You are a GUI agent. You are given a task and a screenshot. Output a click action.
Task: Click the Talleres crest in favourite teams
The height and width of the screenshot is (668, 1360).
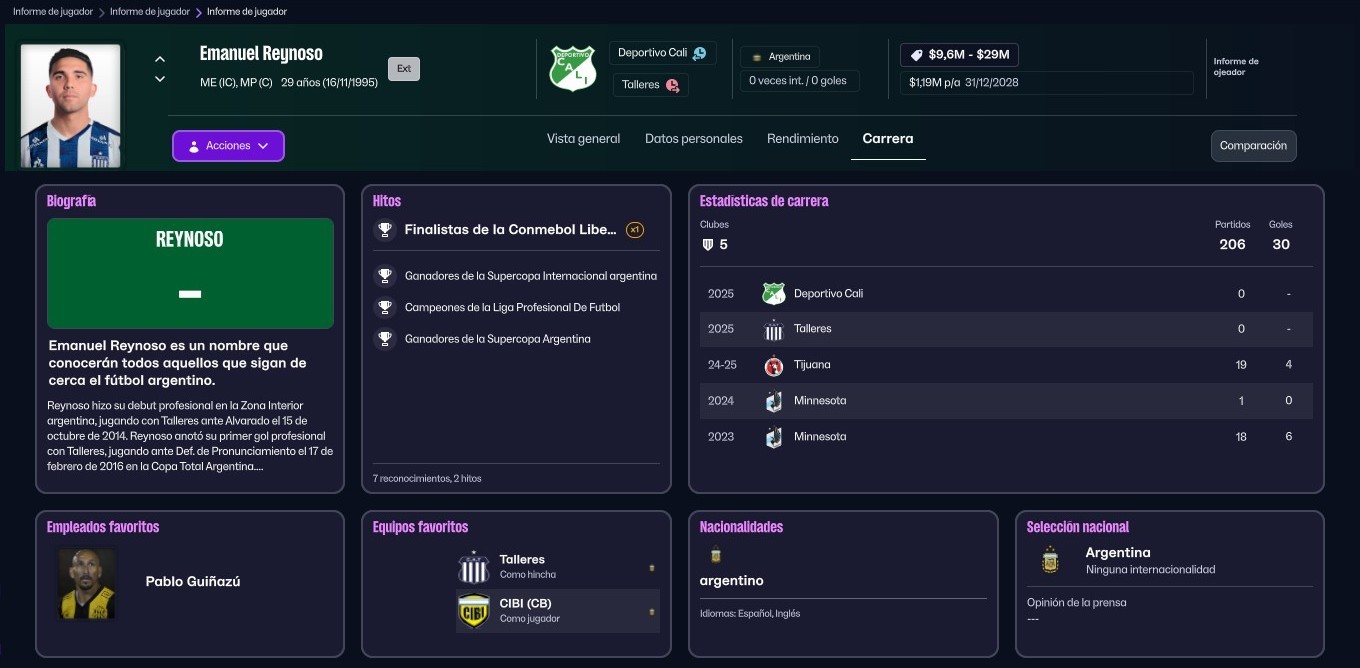(x=473, y=567)
